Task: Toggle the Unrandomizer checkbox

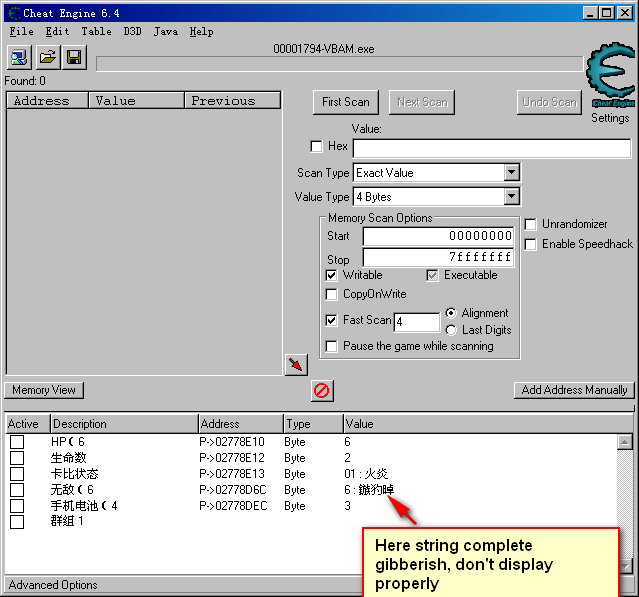Action: (x=531, y=224)
